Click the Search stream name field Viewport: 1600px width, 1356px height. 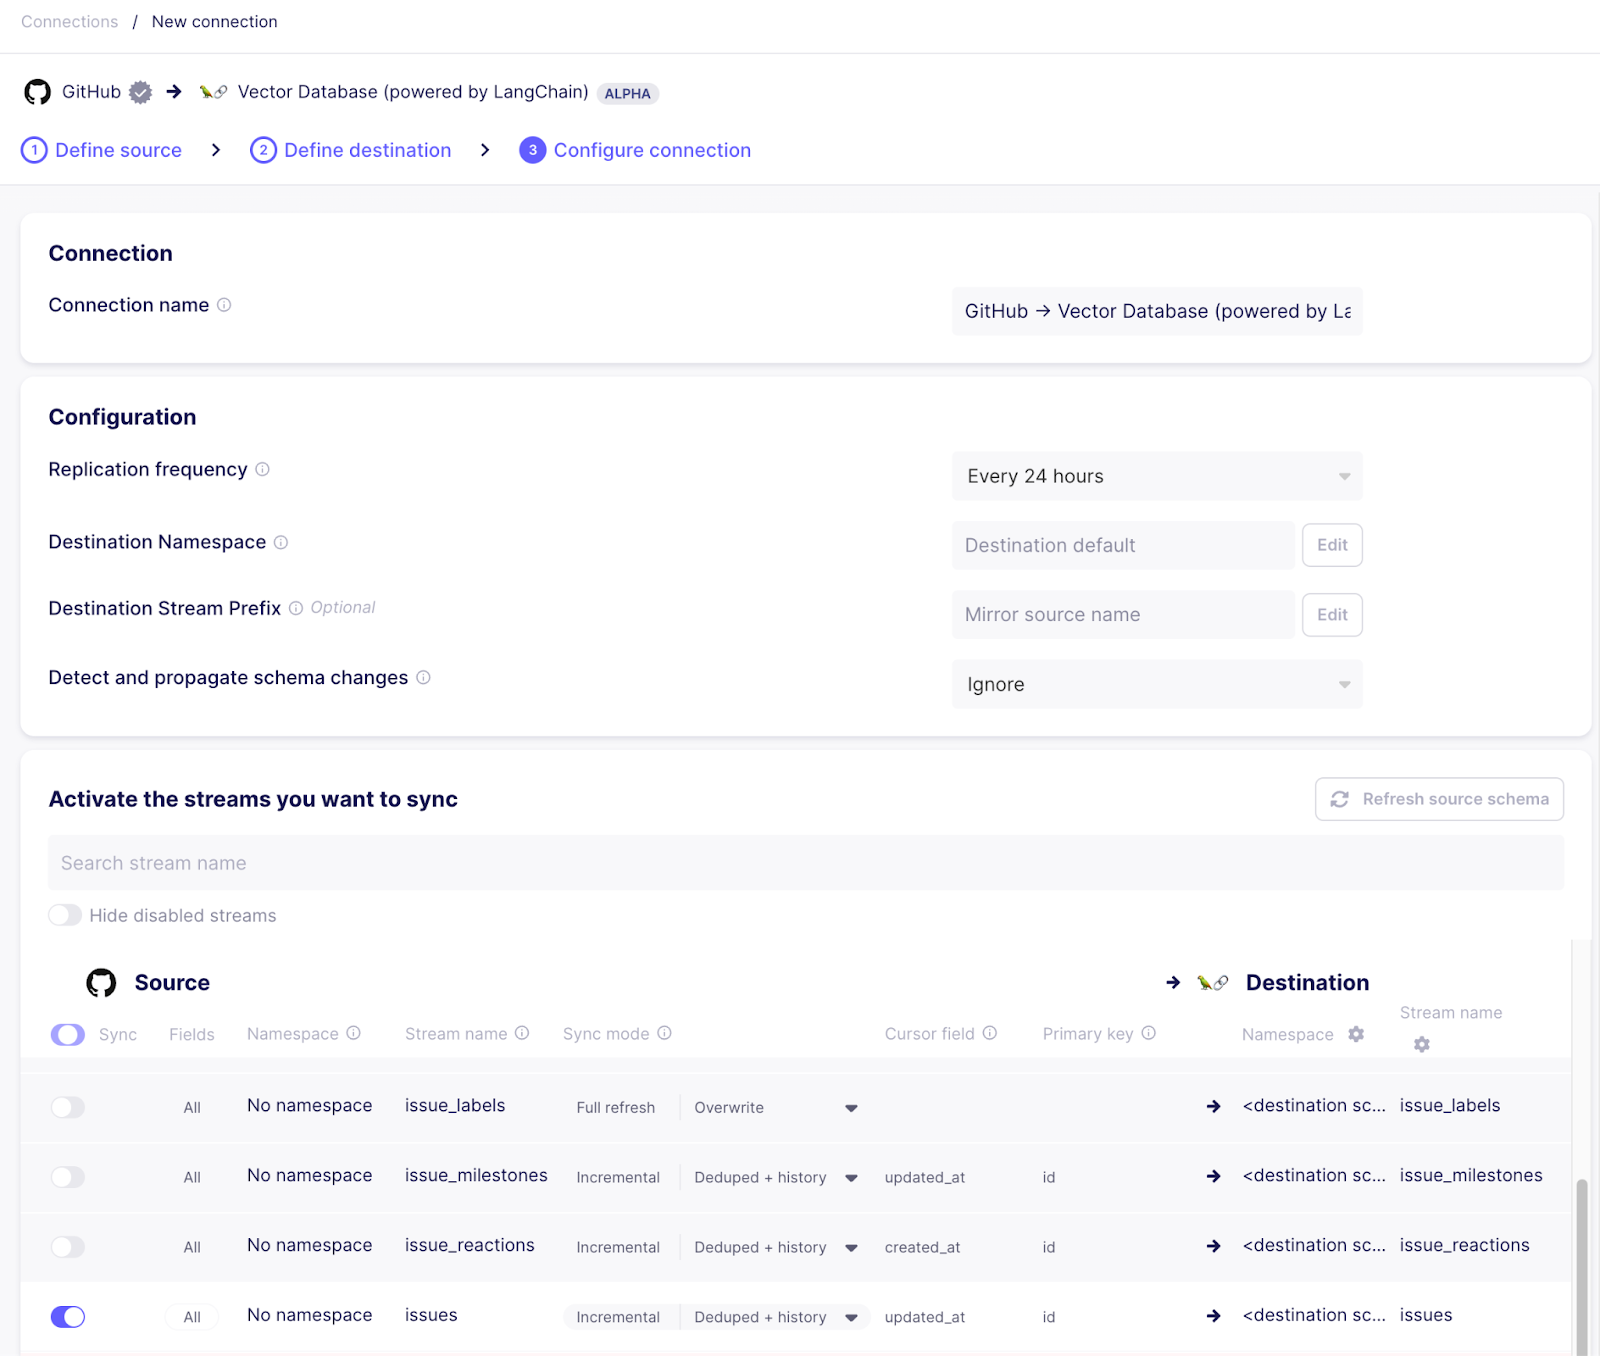pos(805,863)
